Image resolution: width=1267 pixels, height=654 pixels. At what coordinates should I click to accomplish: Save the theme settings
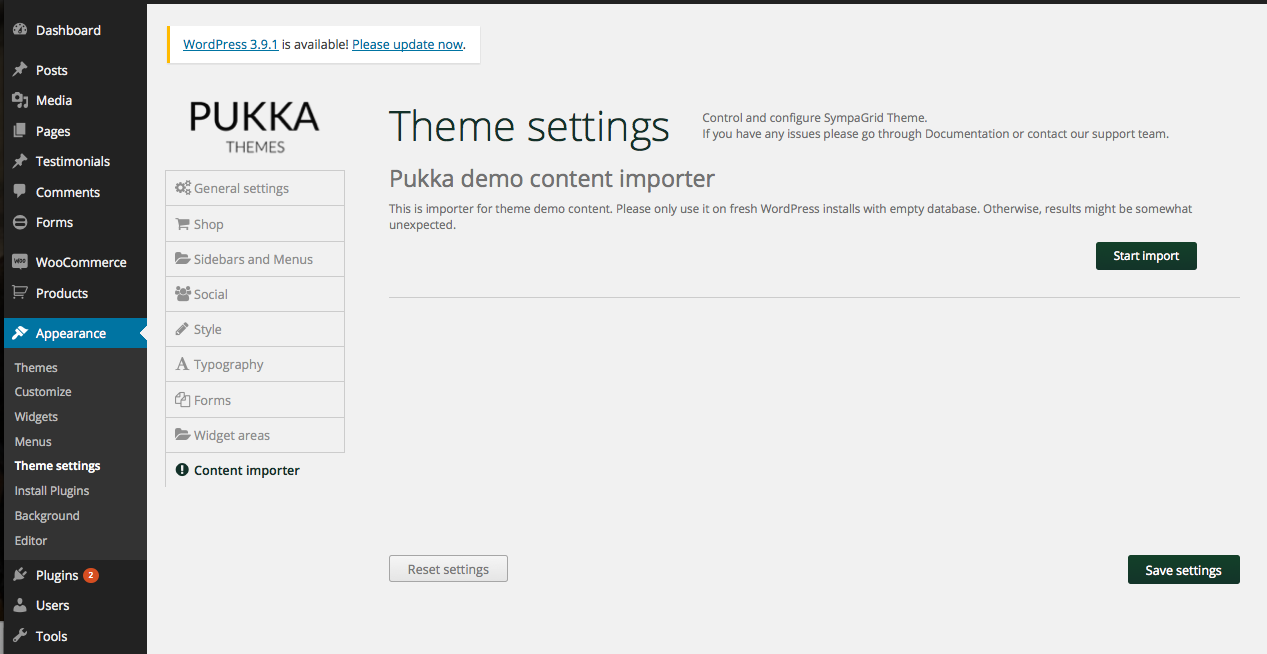1183,570
